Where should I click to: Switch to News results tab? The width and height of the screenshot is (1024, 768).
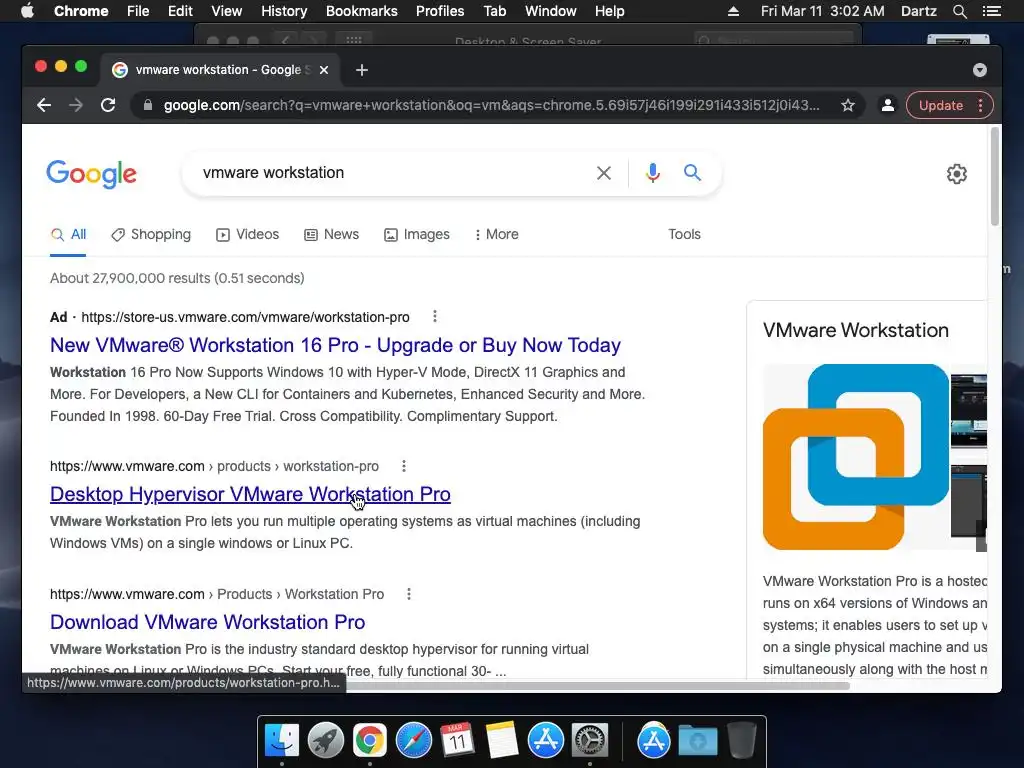332,234
